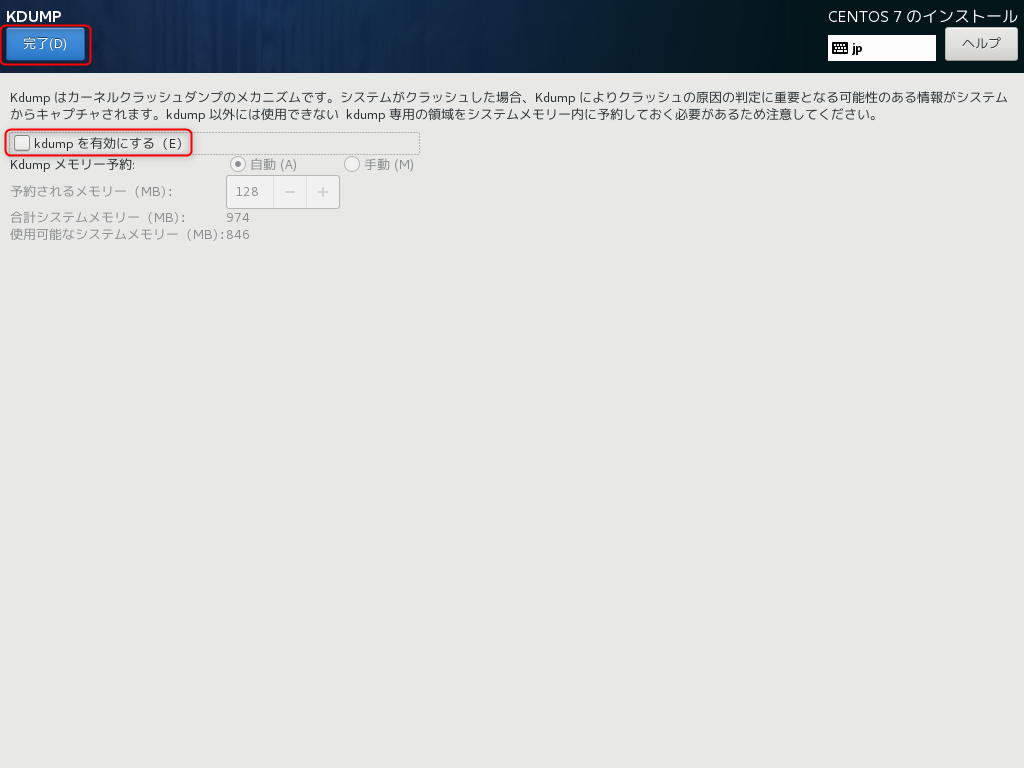
Task: Open the ヘルプ help button
Action: (x=981, y=44)
